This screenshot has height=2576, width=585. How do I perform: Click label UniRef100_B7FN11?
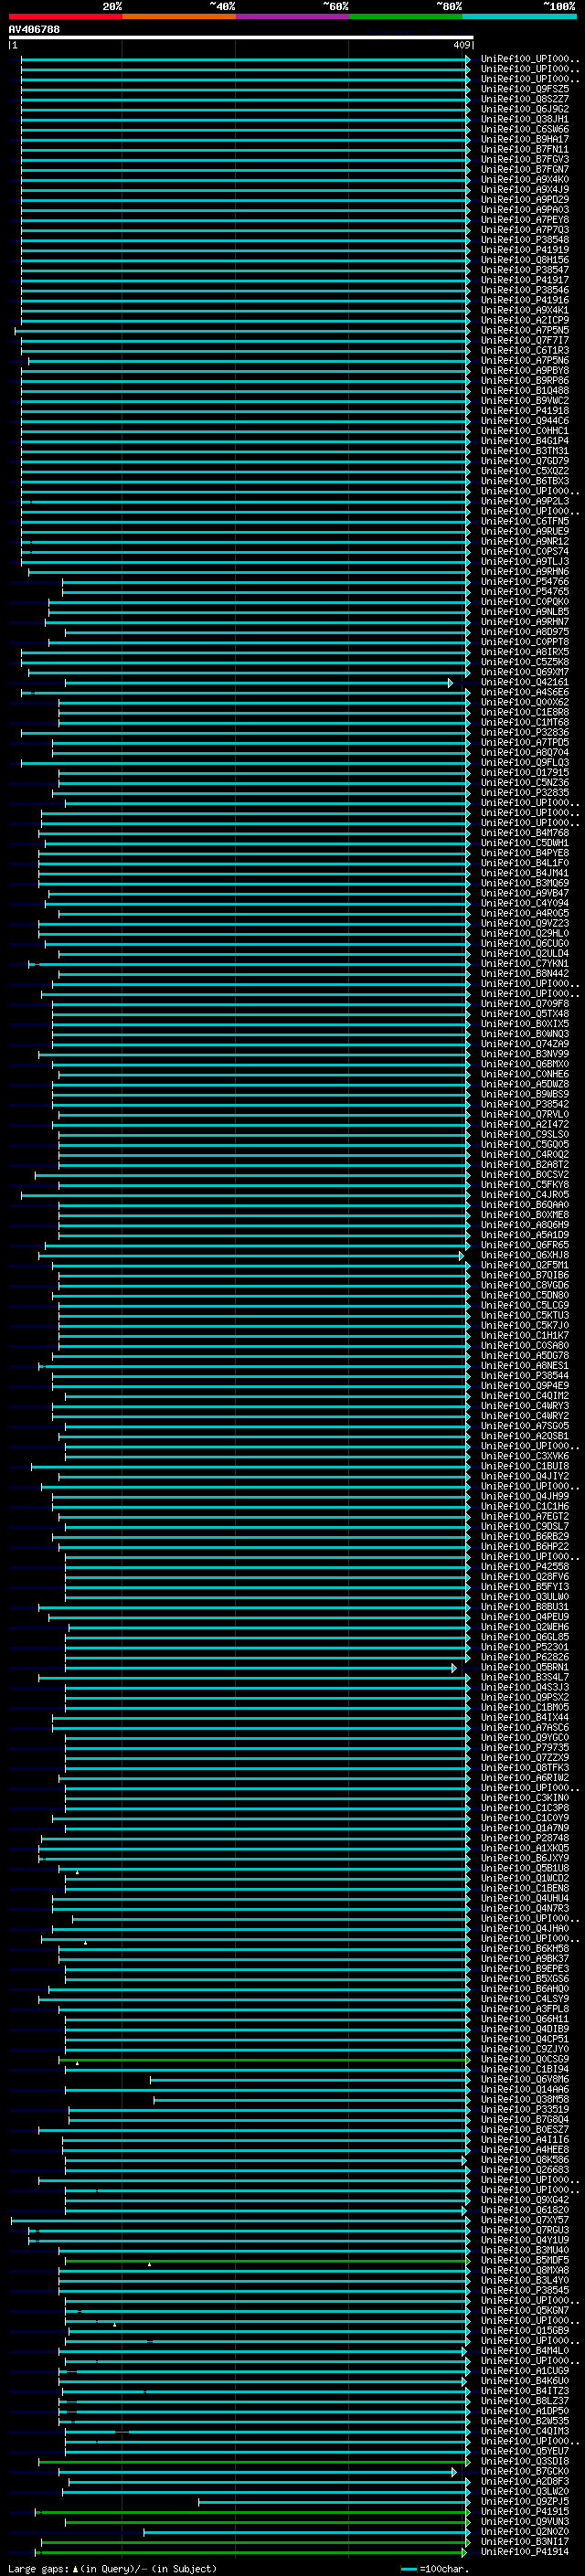pyautogui.click(x=525, y=149)
